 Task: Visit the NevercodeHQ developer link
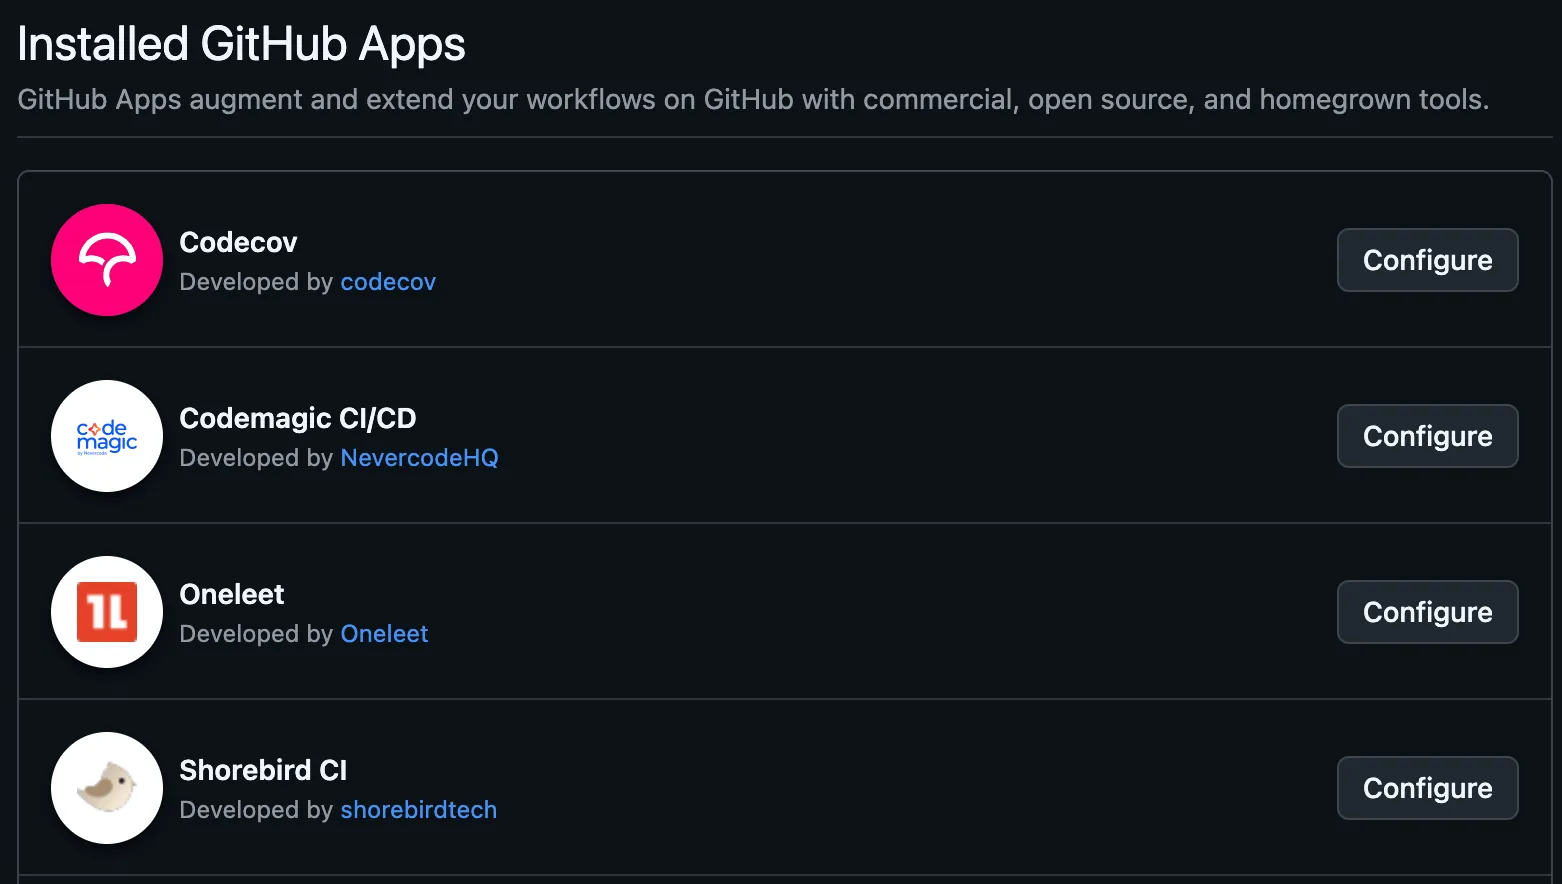419,458
